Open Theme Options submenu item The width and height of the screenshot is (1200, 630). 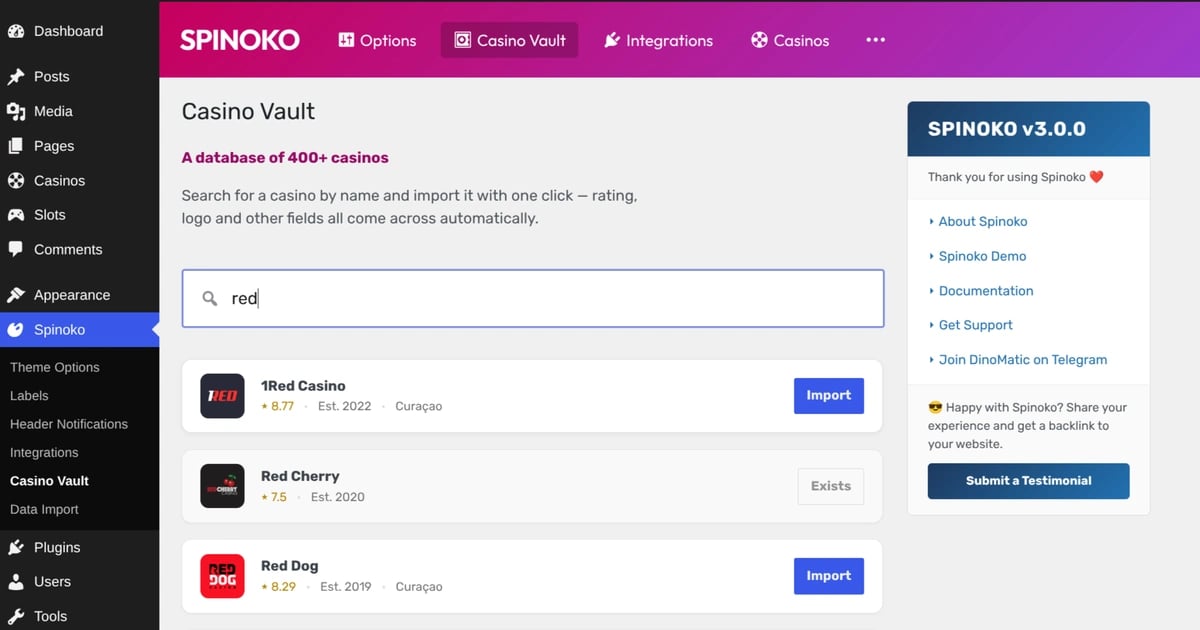55,367
